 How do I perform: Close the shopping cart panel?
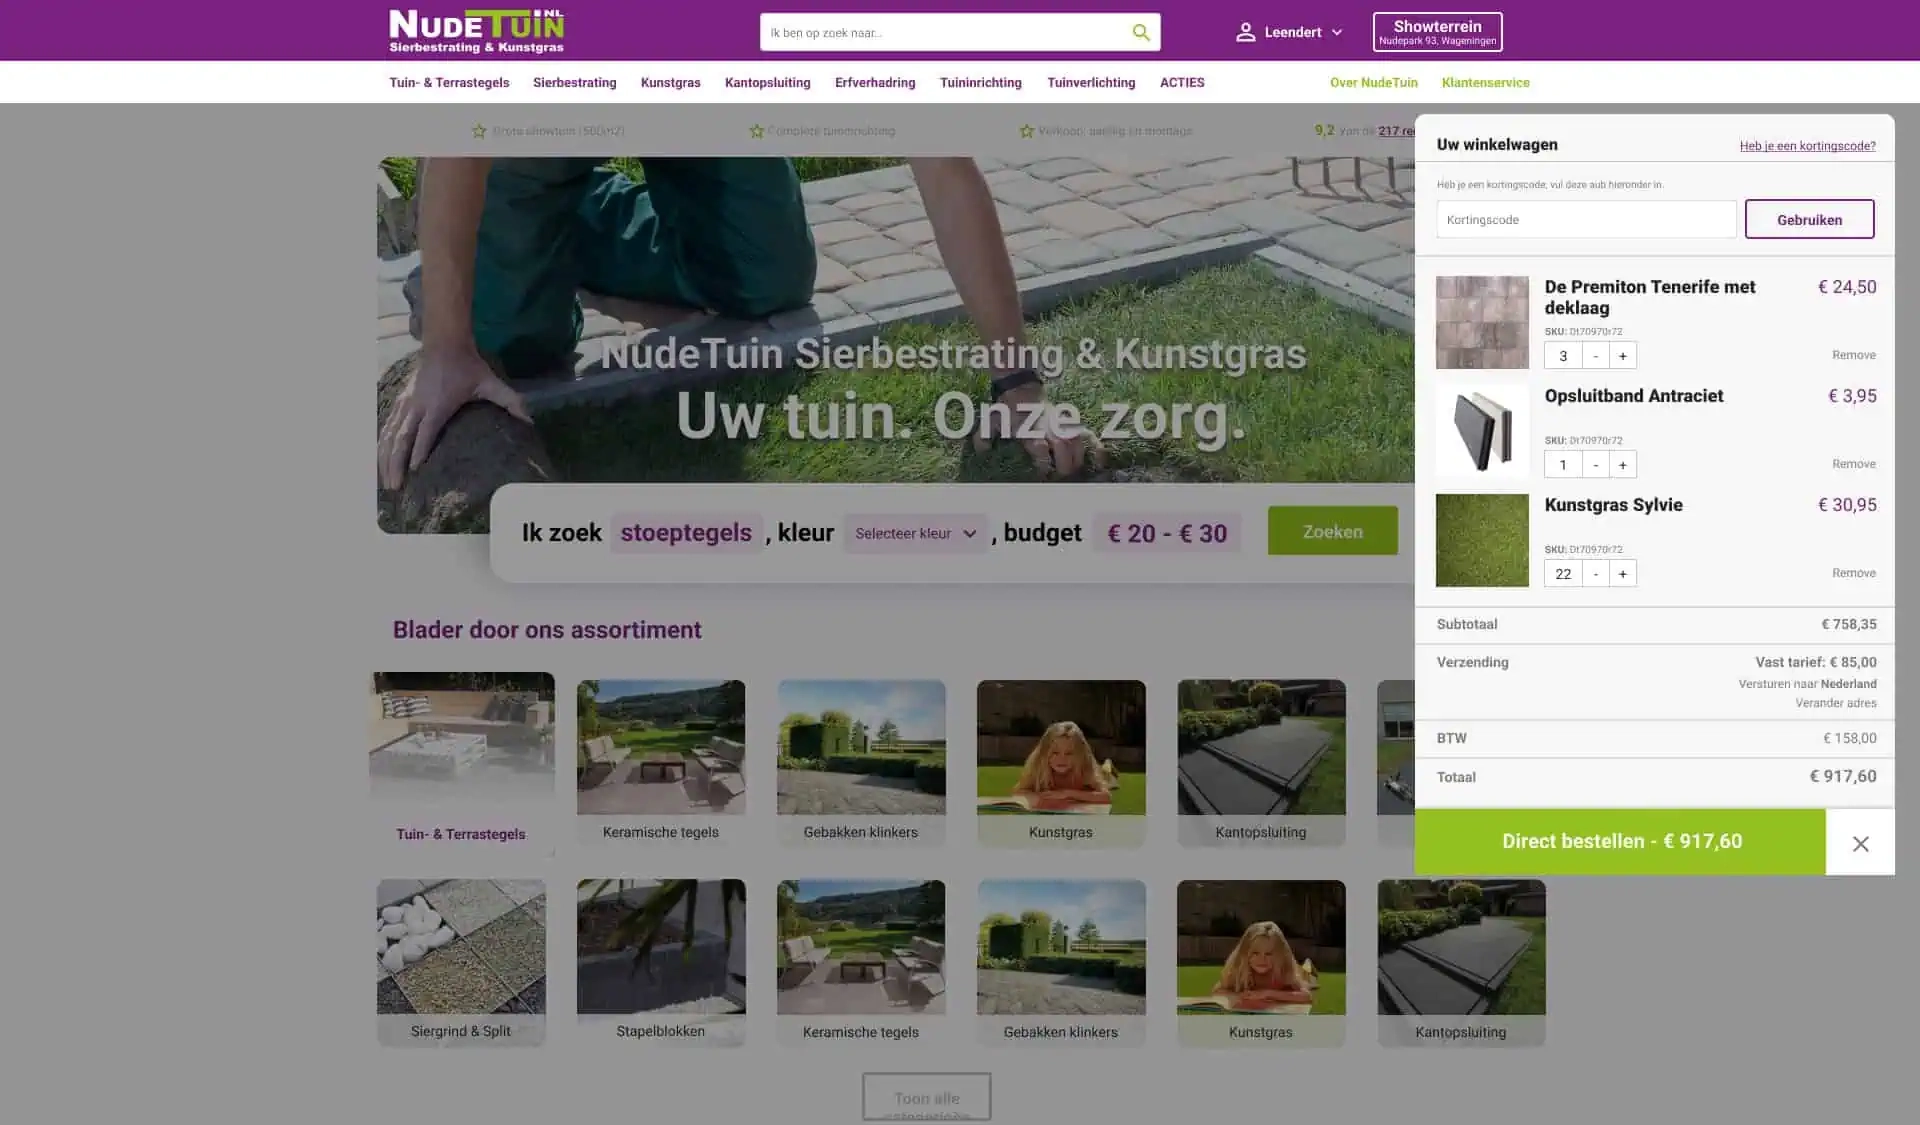coord(1859,843)
